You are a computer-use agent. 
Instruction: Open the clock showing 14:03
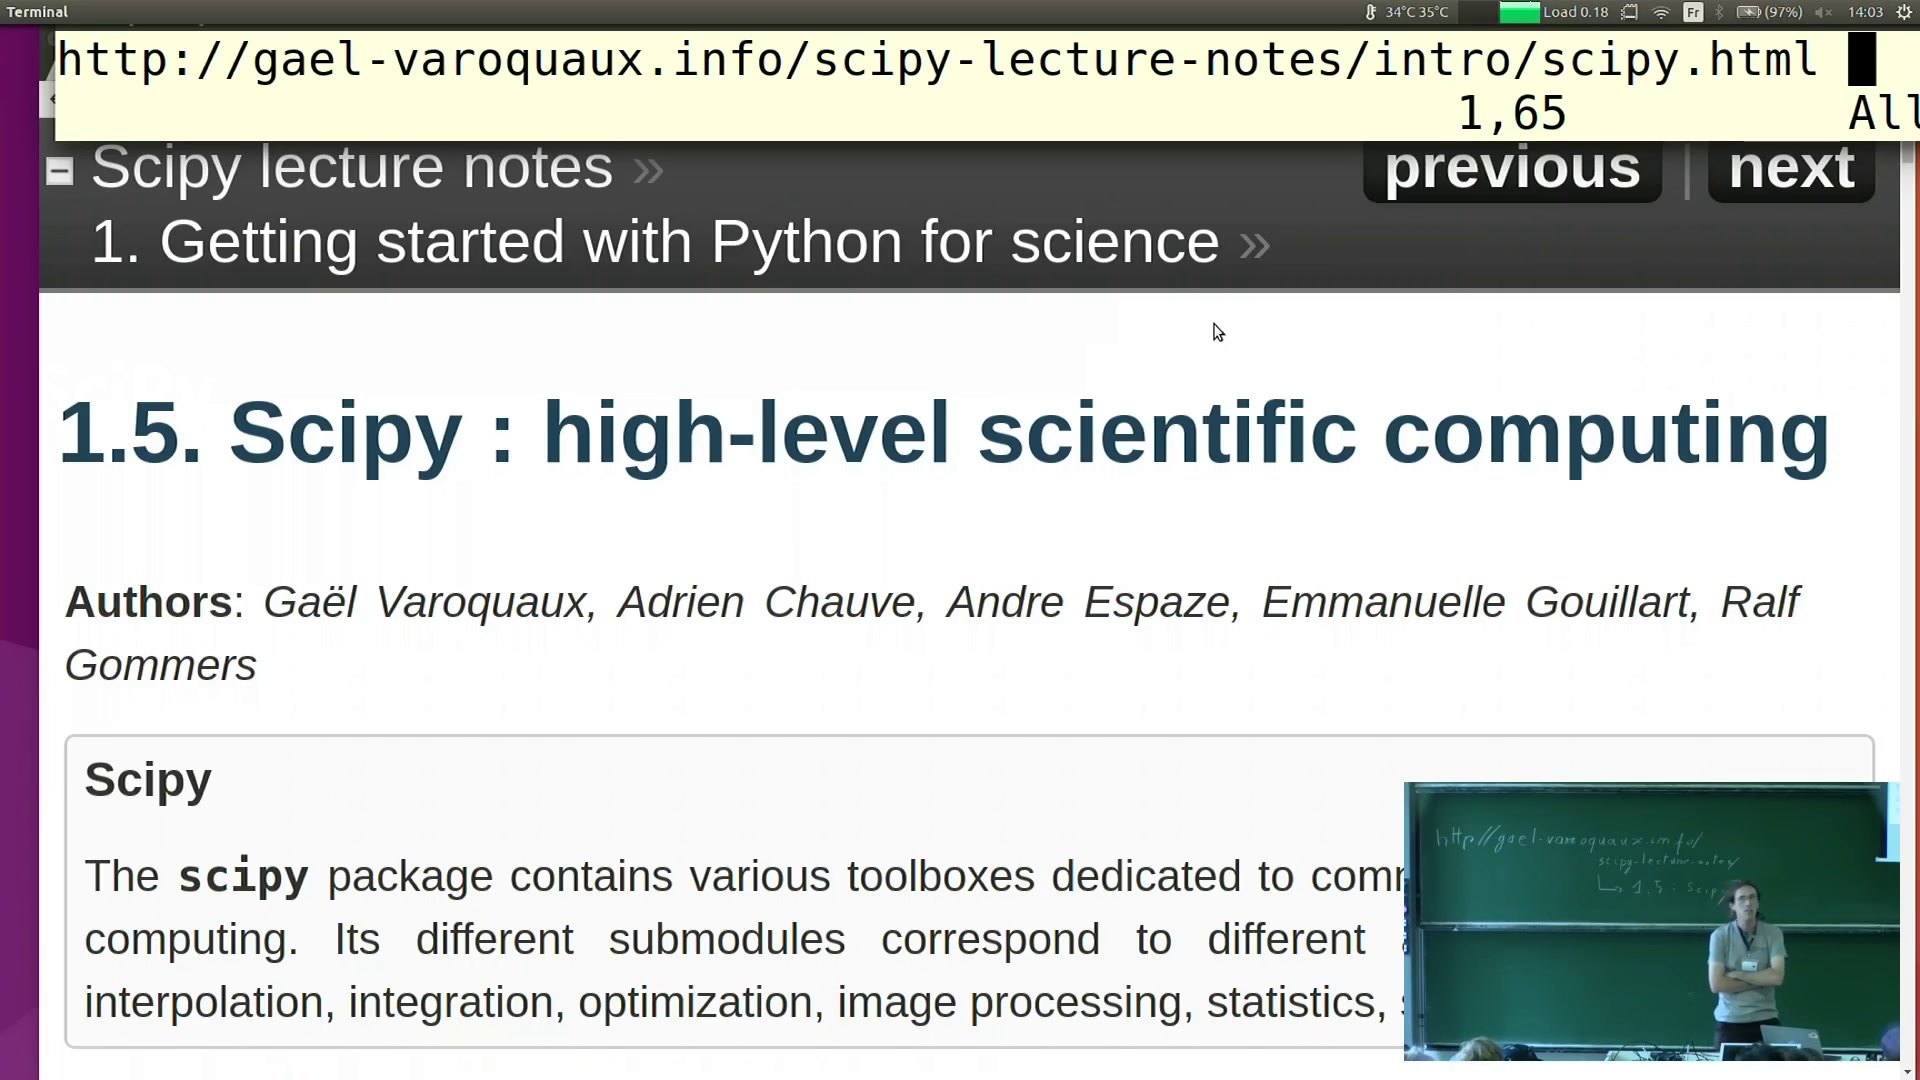click(x=1865, y=12)
